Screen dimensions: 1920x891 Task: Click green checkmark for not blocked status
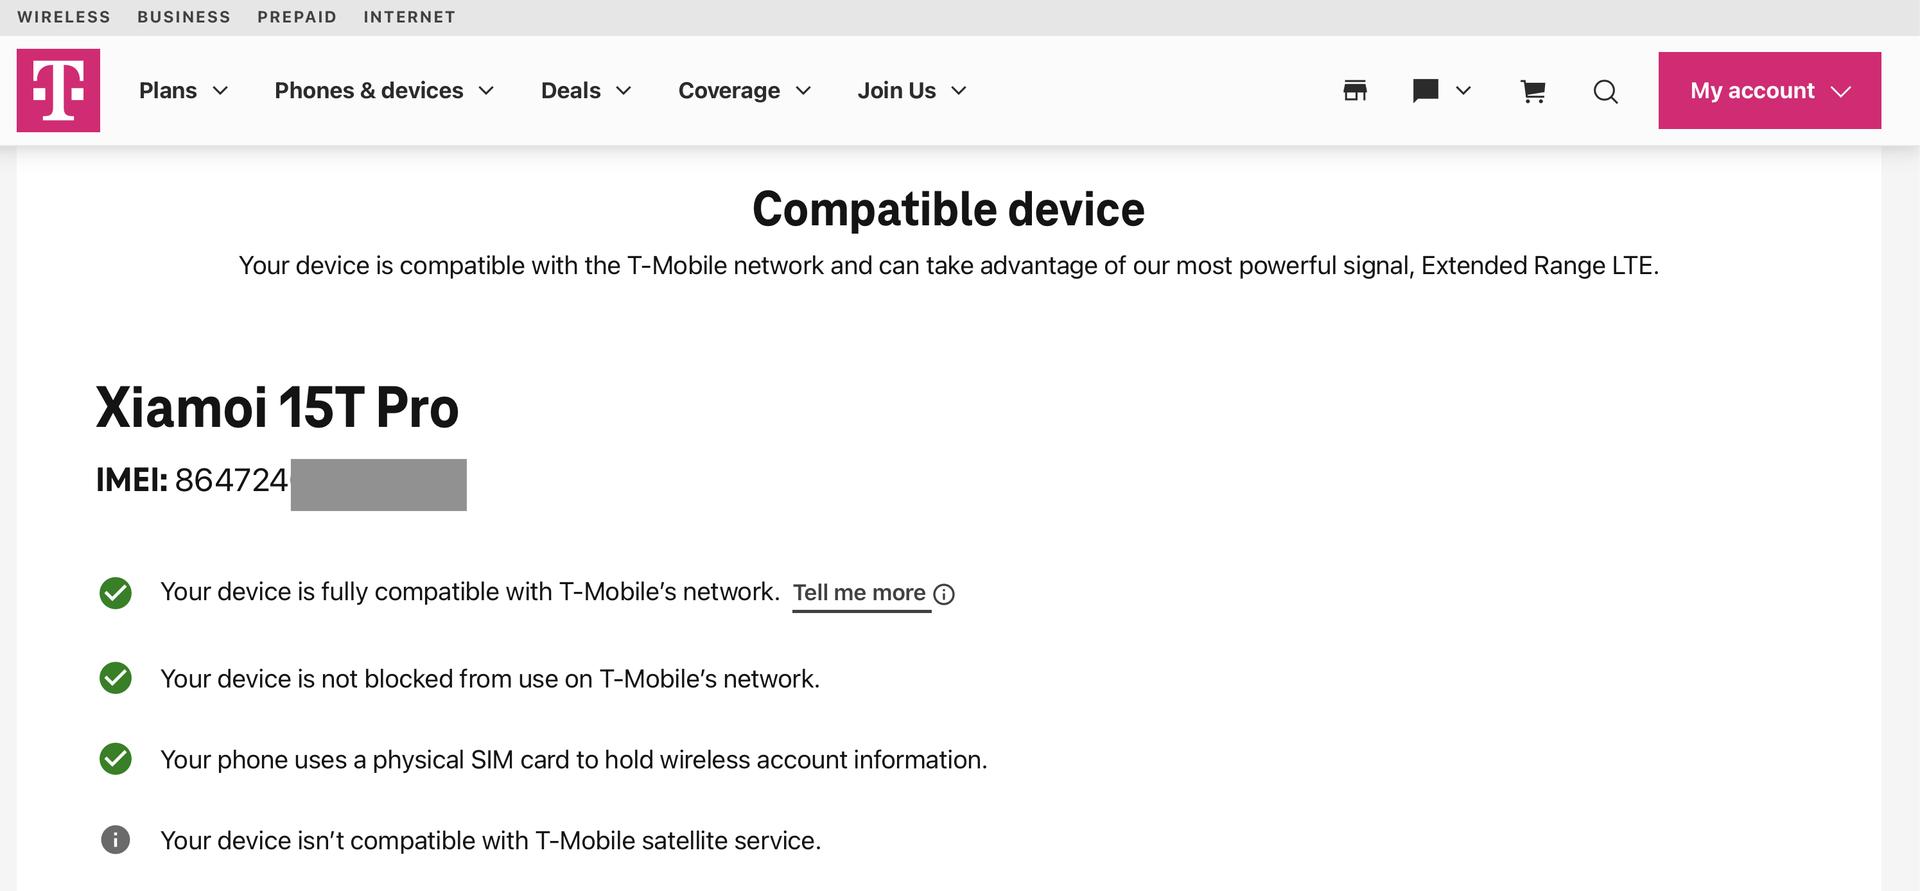(115, 678)
